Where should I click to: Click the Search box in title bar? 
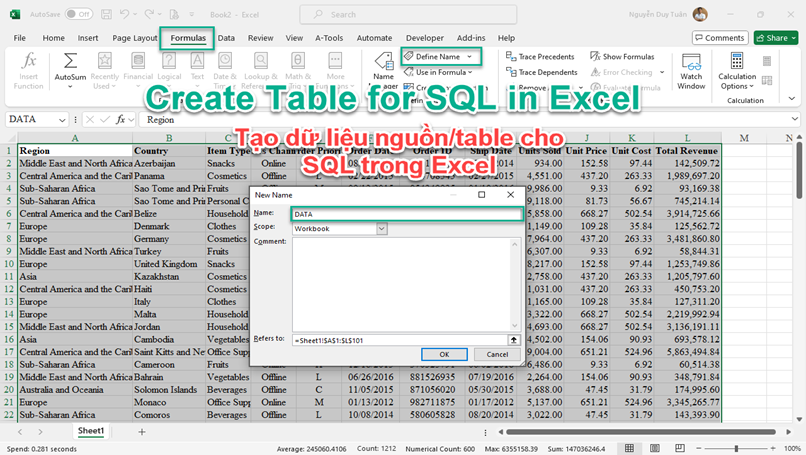pyautogui.click(x=408, y=14)
